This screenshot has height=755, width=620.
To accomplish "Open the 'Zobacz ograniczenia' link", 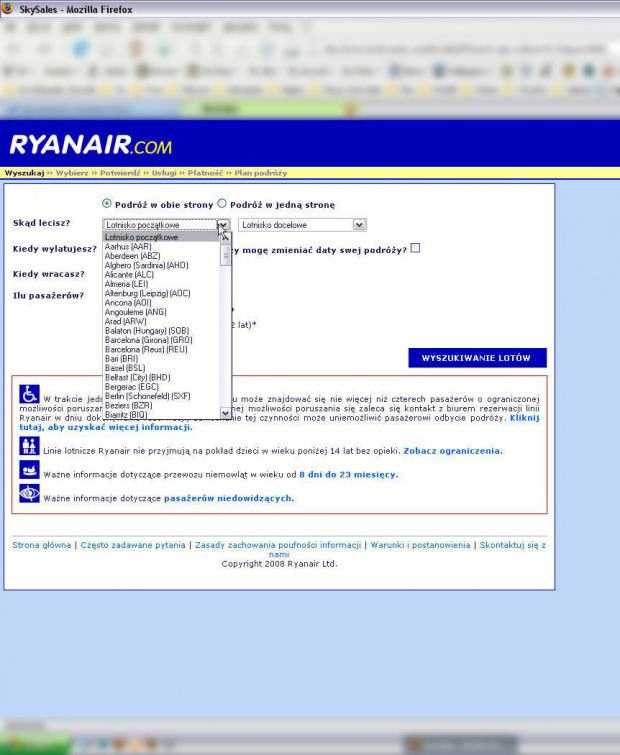I will 452,451.
